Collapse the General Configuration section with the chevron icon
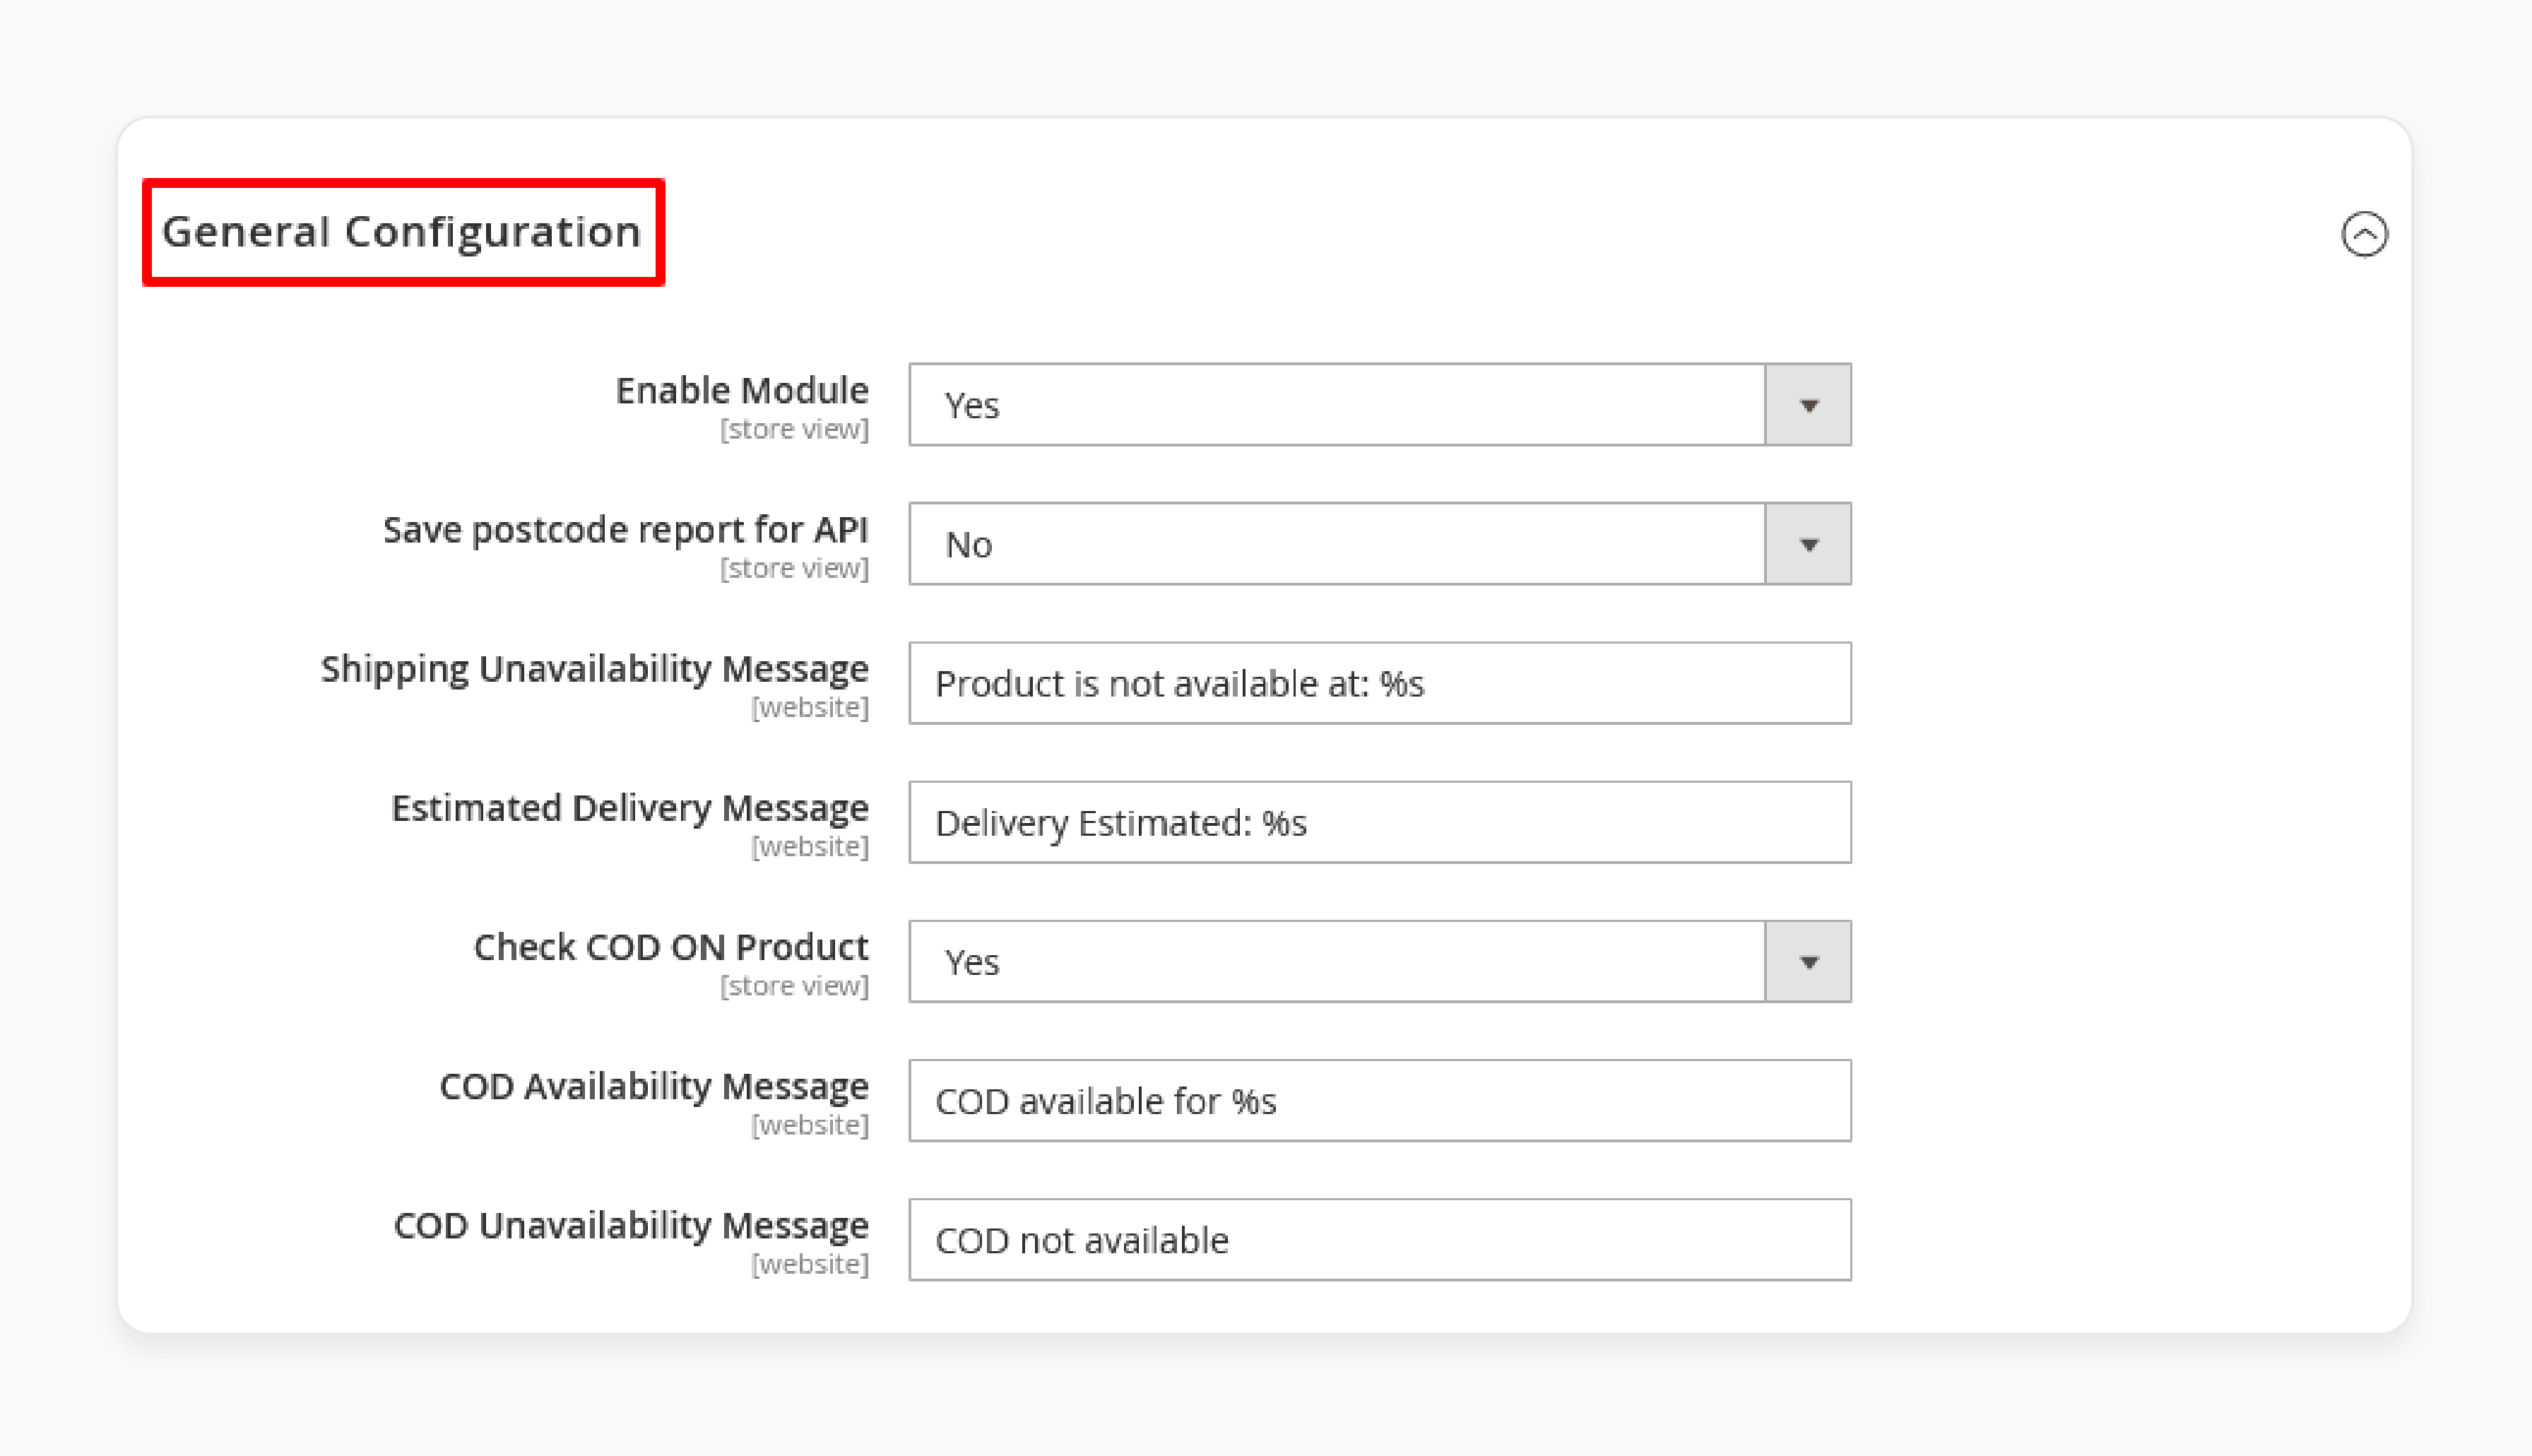Image resolution: width=2532 pixels, height=1456 pixels. [2364, 234]
